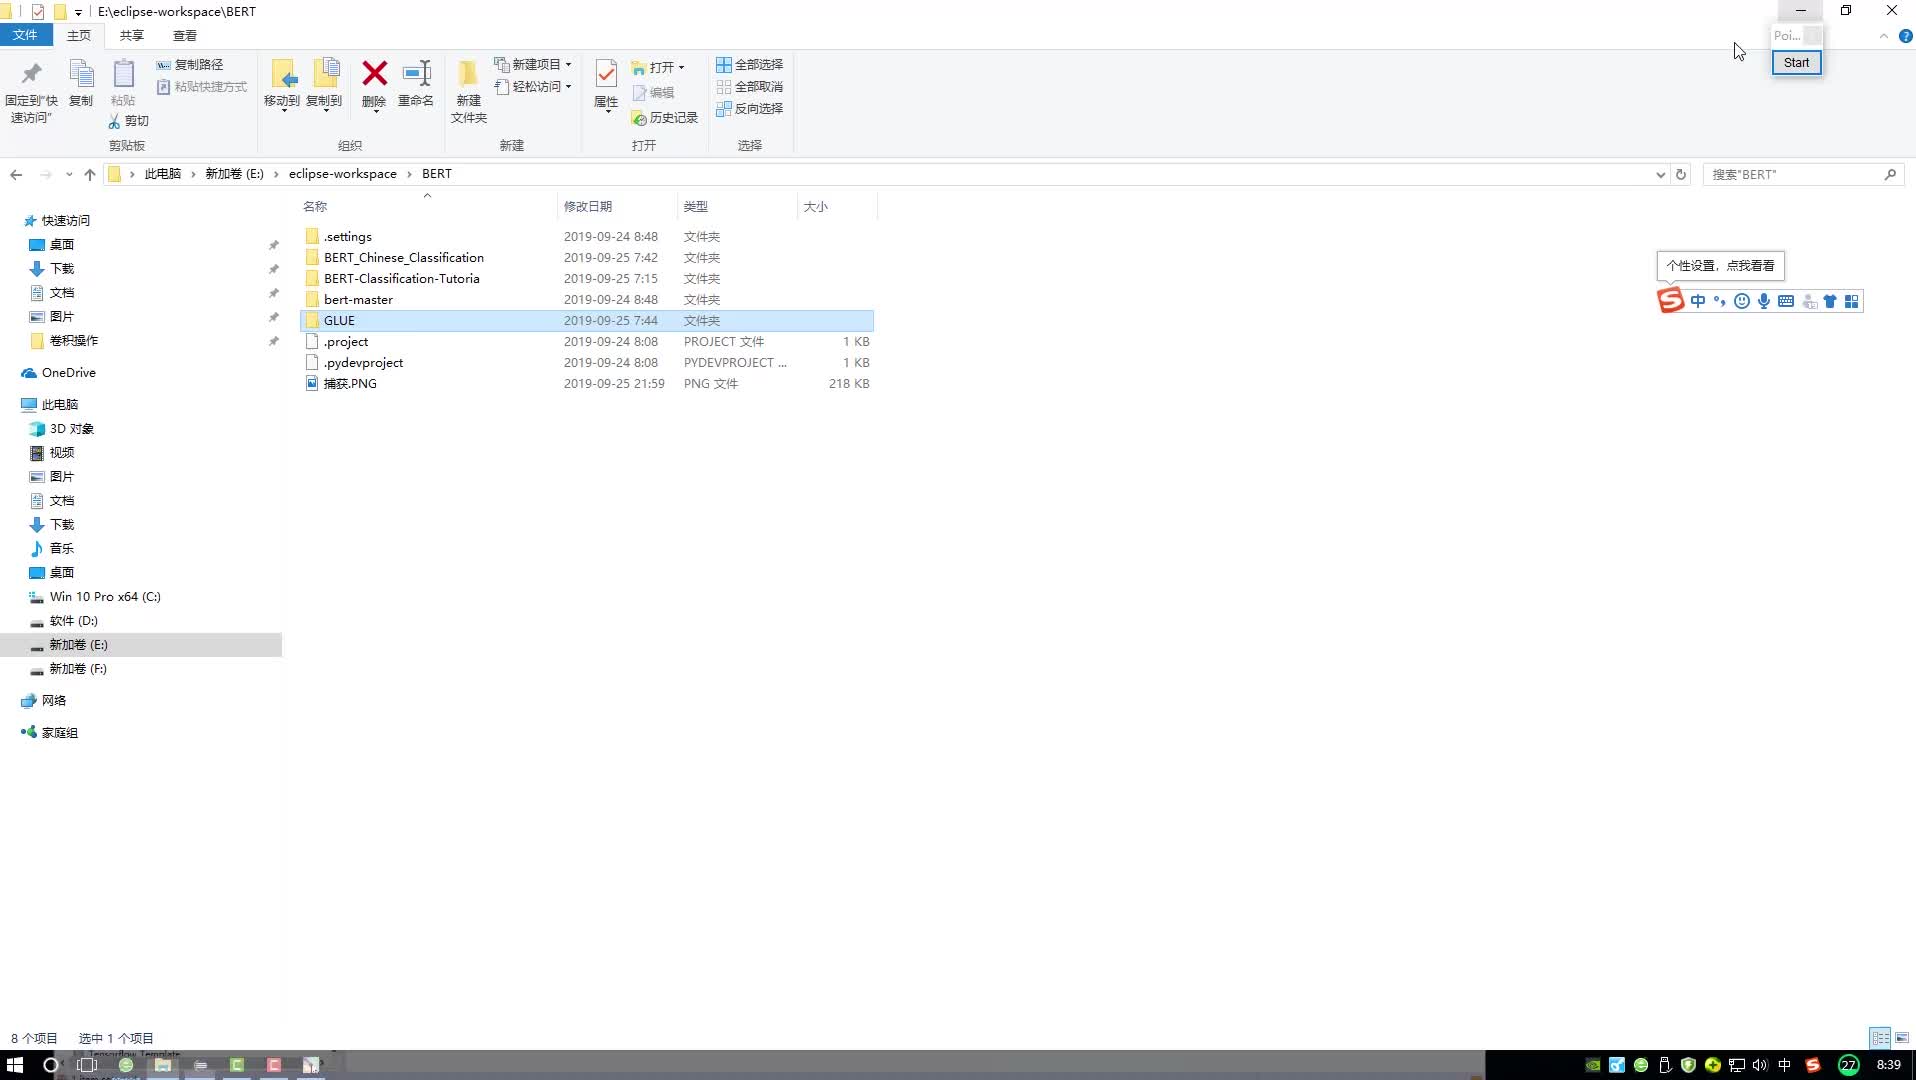Click the History (历史记录) button
1916x1080 pixels.
coord(664,118)
